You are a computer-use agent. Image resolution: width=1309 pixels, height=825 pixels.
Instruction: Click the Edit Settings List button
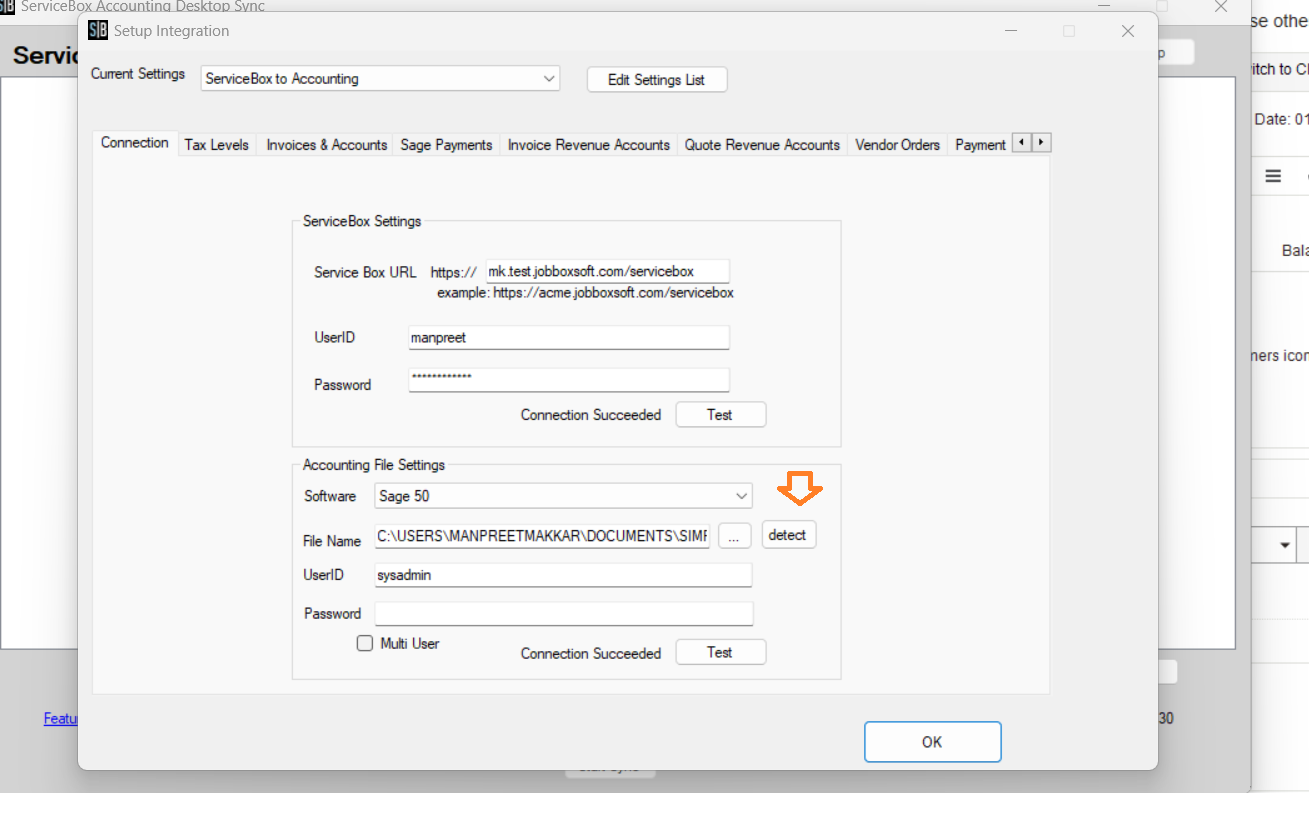[656, 80]
